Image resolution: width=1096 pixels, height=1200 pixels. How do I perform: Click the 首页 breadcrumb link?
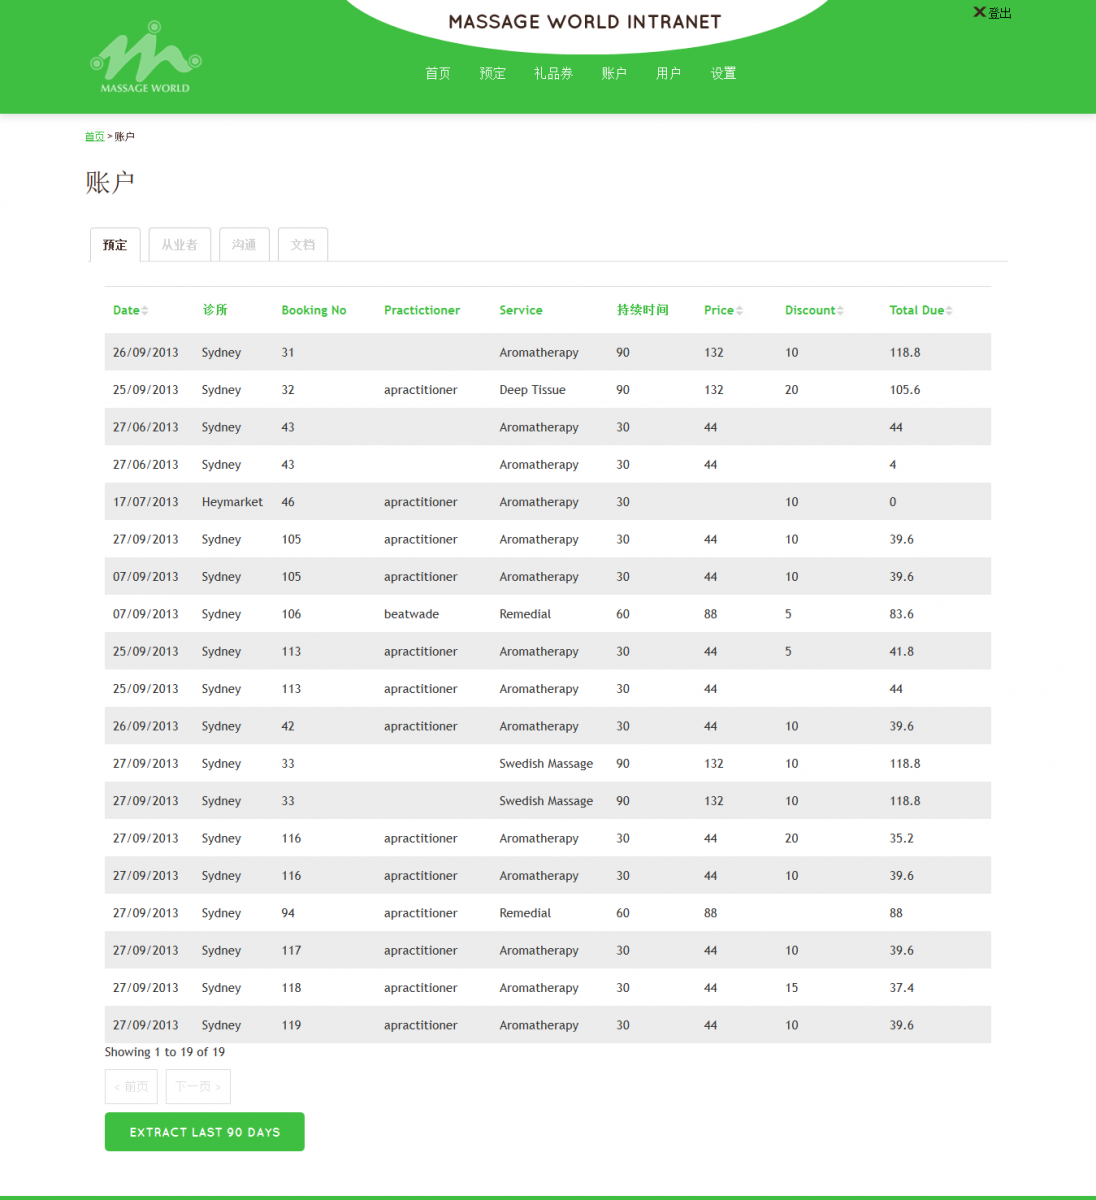click(94, 137)
